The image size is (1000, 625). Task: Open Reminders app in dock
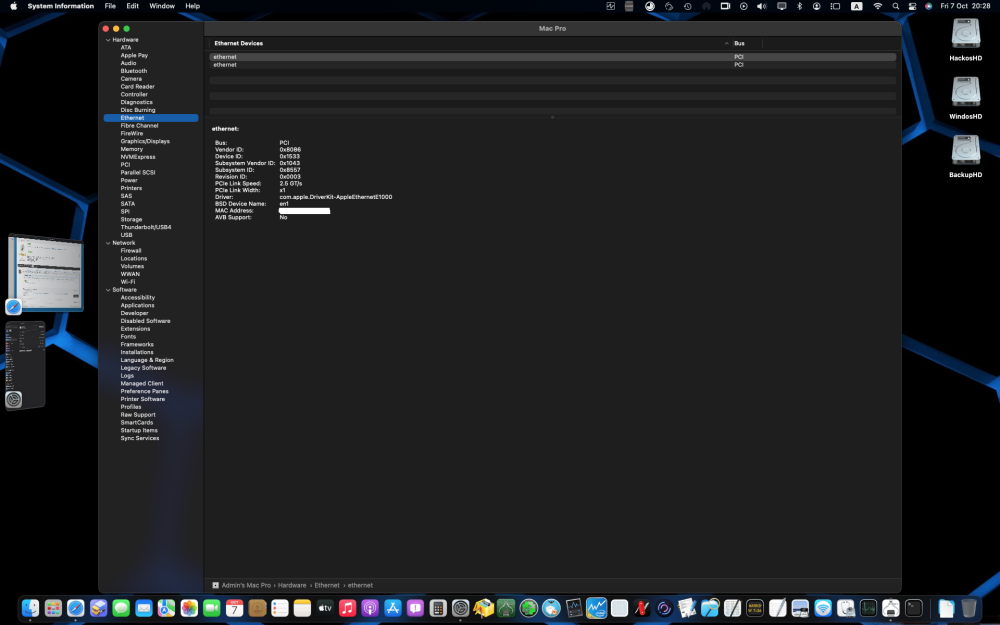pyautogui.click(x=280, y=608)
